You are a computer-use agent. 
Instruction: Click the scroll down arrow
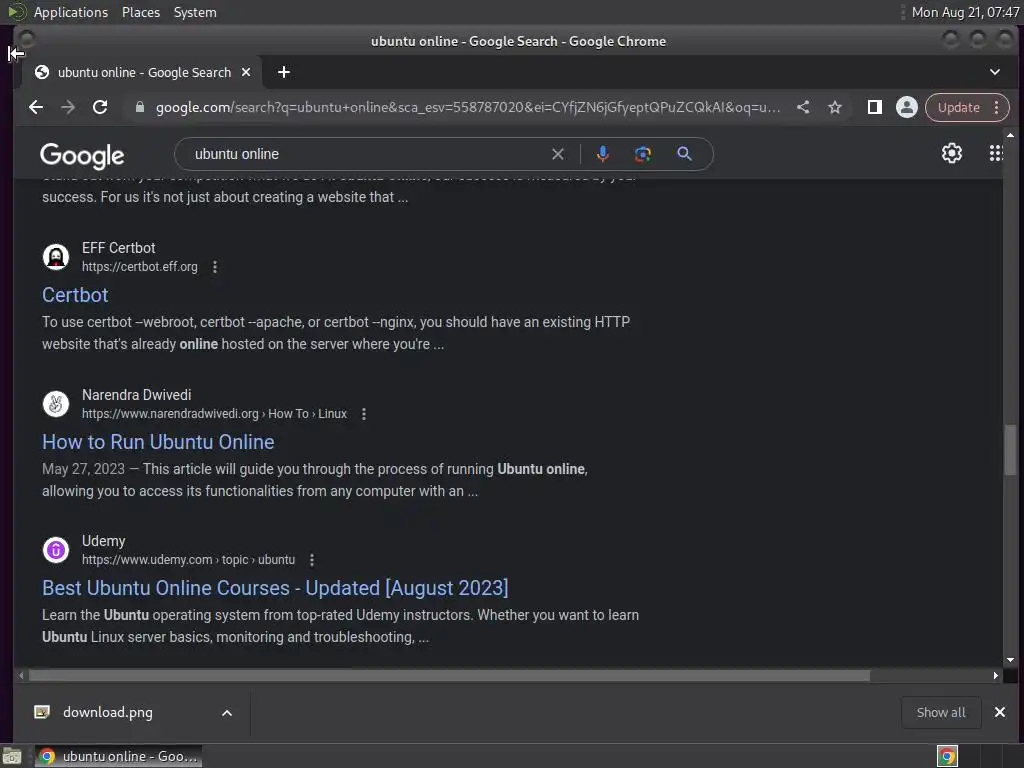[1010, 660]
